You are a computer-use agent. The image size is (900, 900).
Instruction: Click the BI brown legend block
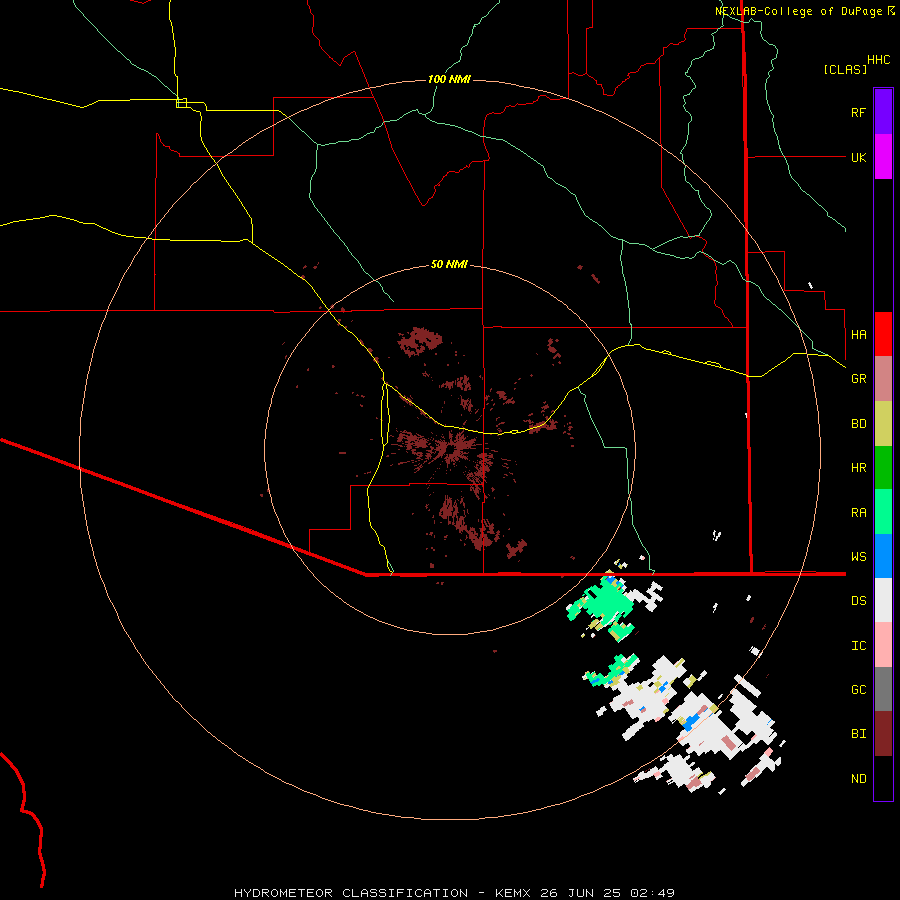tap(883, 734)
